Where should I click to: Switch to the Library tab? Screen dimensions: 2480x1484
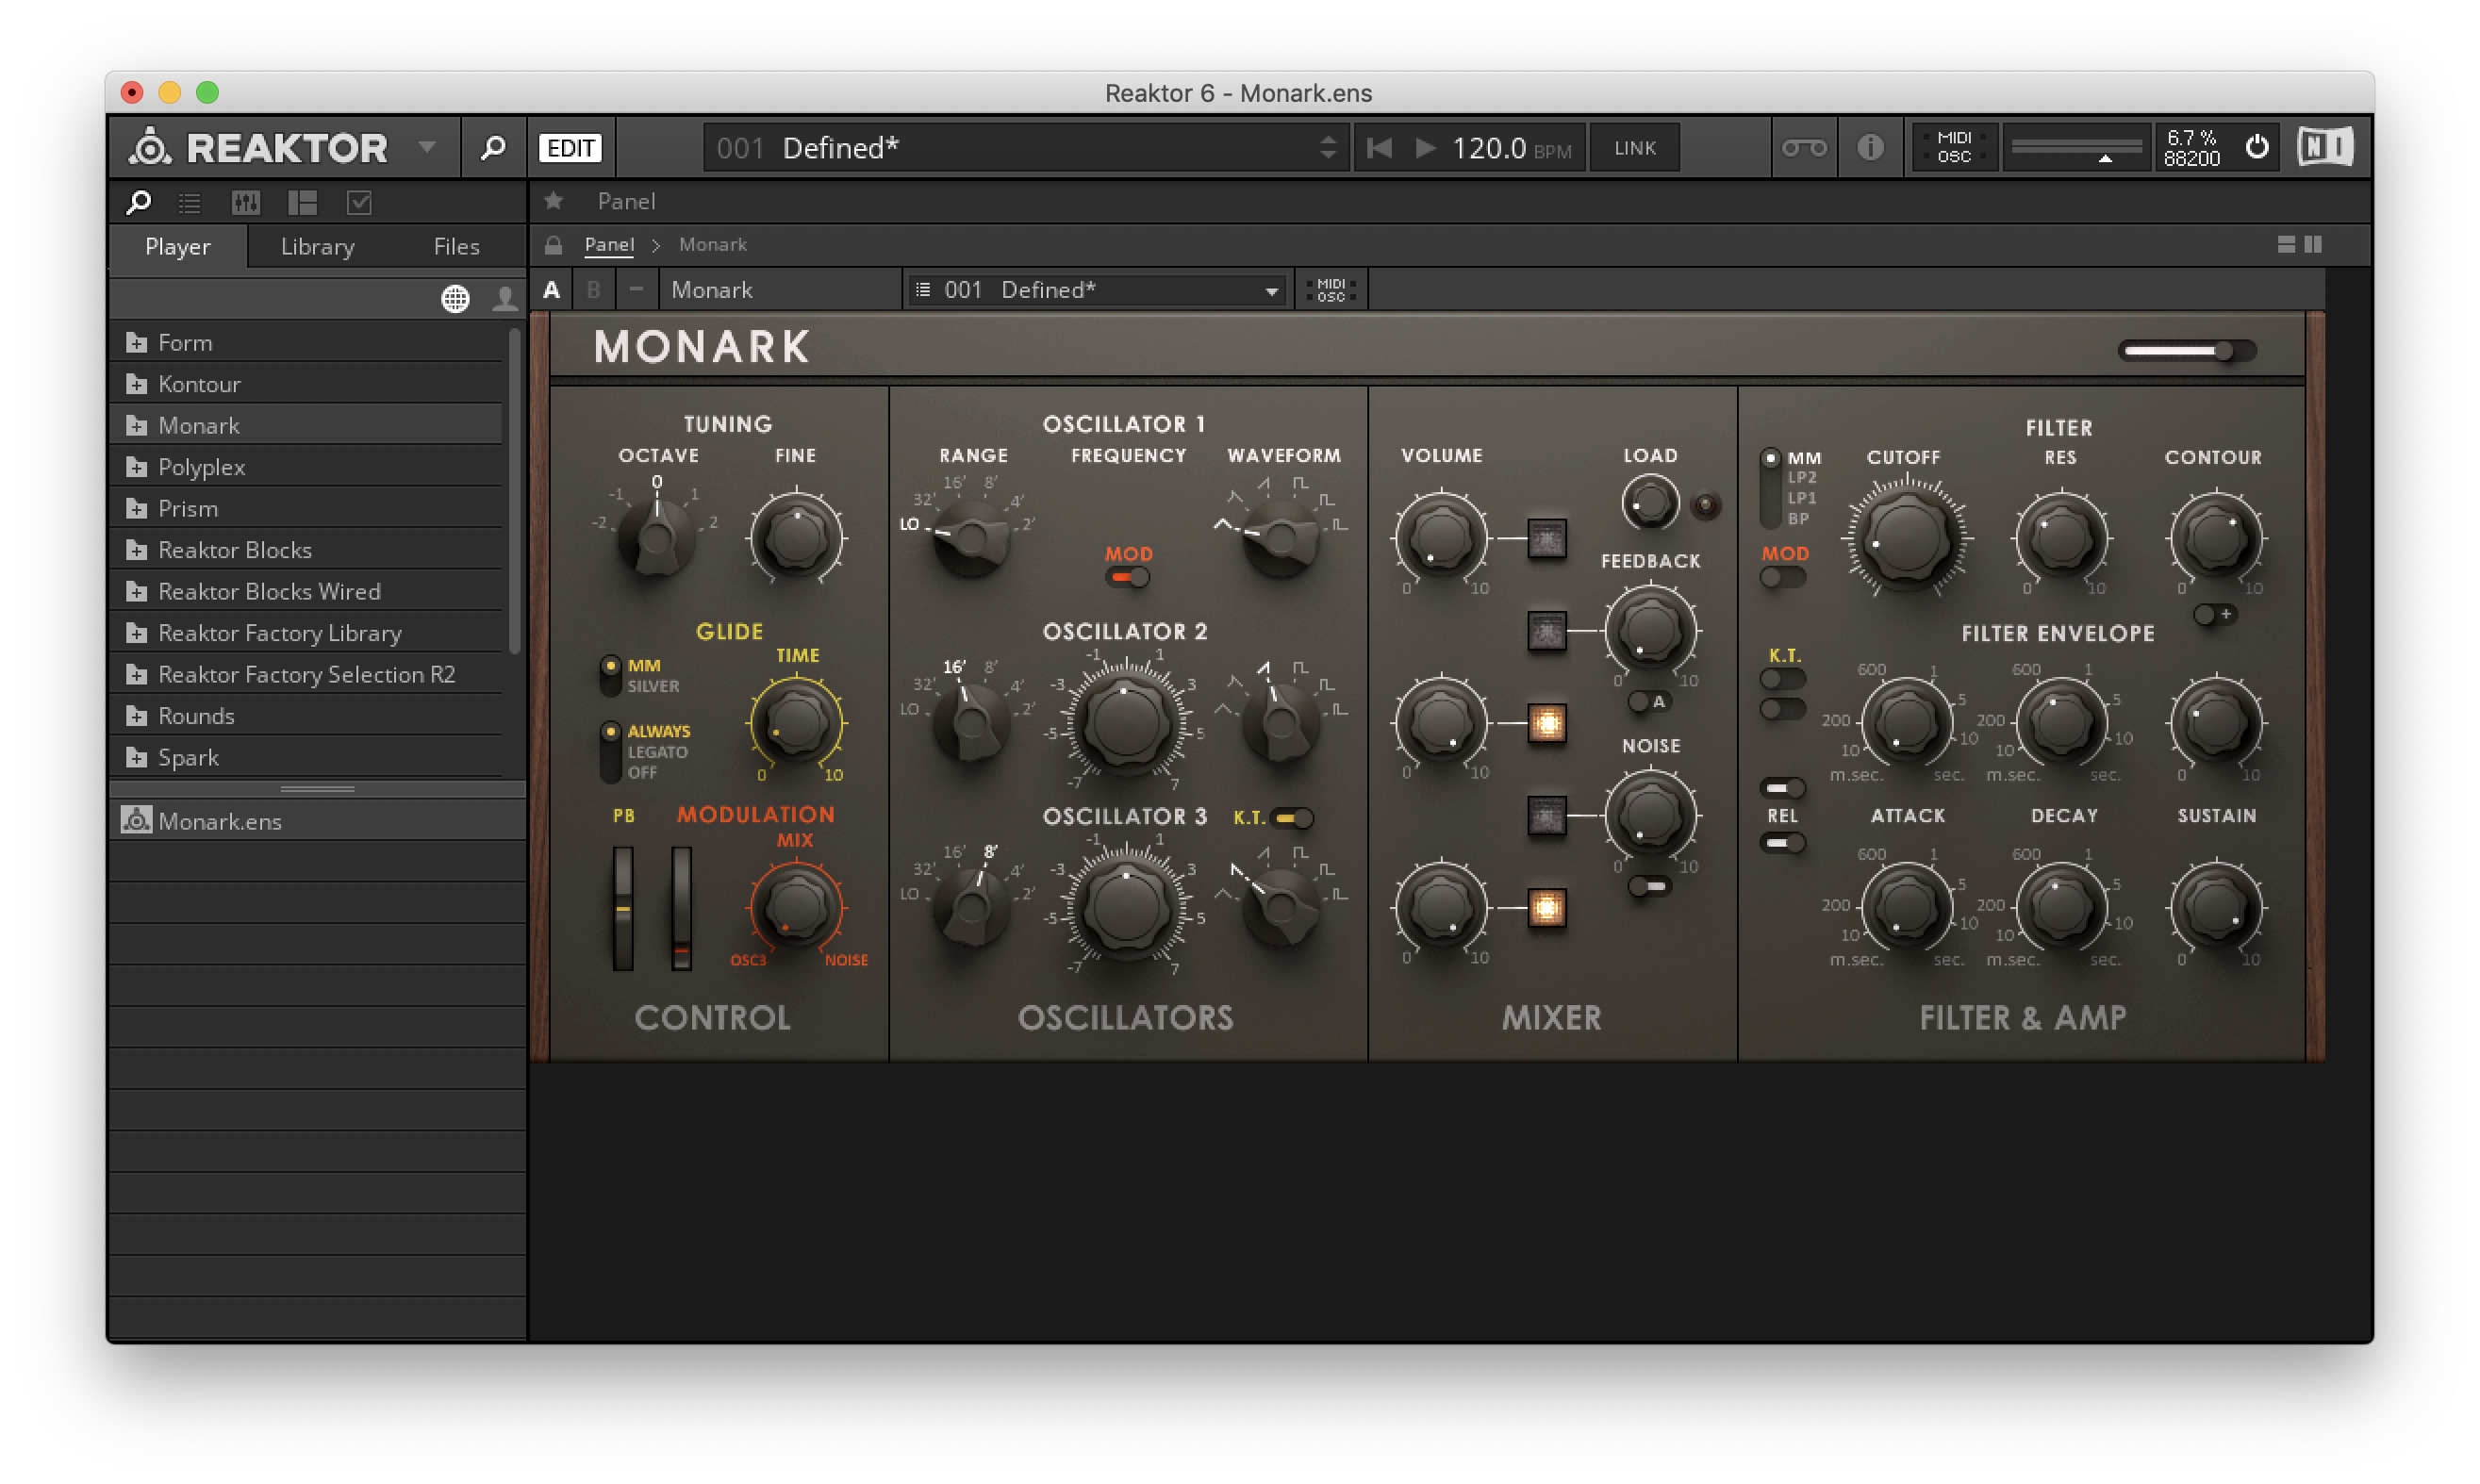pyautogui.click(x=317, y=246)
